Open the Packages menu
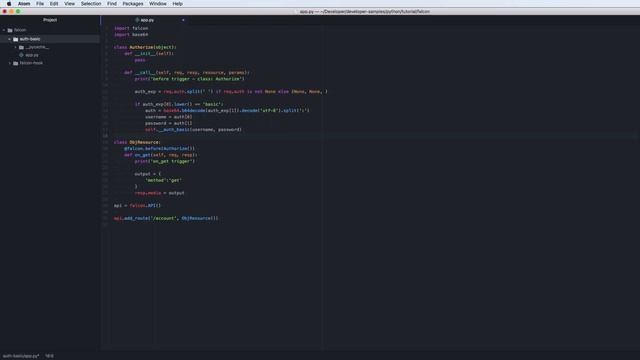The image size is (640, 360). click(x=133, y=4)
